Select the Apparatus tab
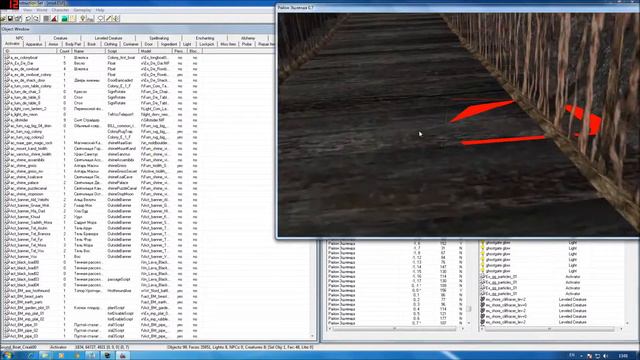This screenshot has width=640, height=360. point(34,44)
